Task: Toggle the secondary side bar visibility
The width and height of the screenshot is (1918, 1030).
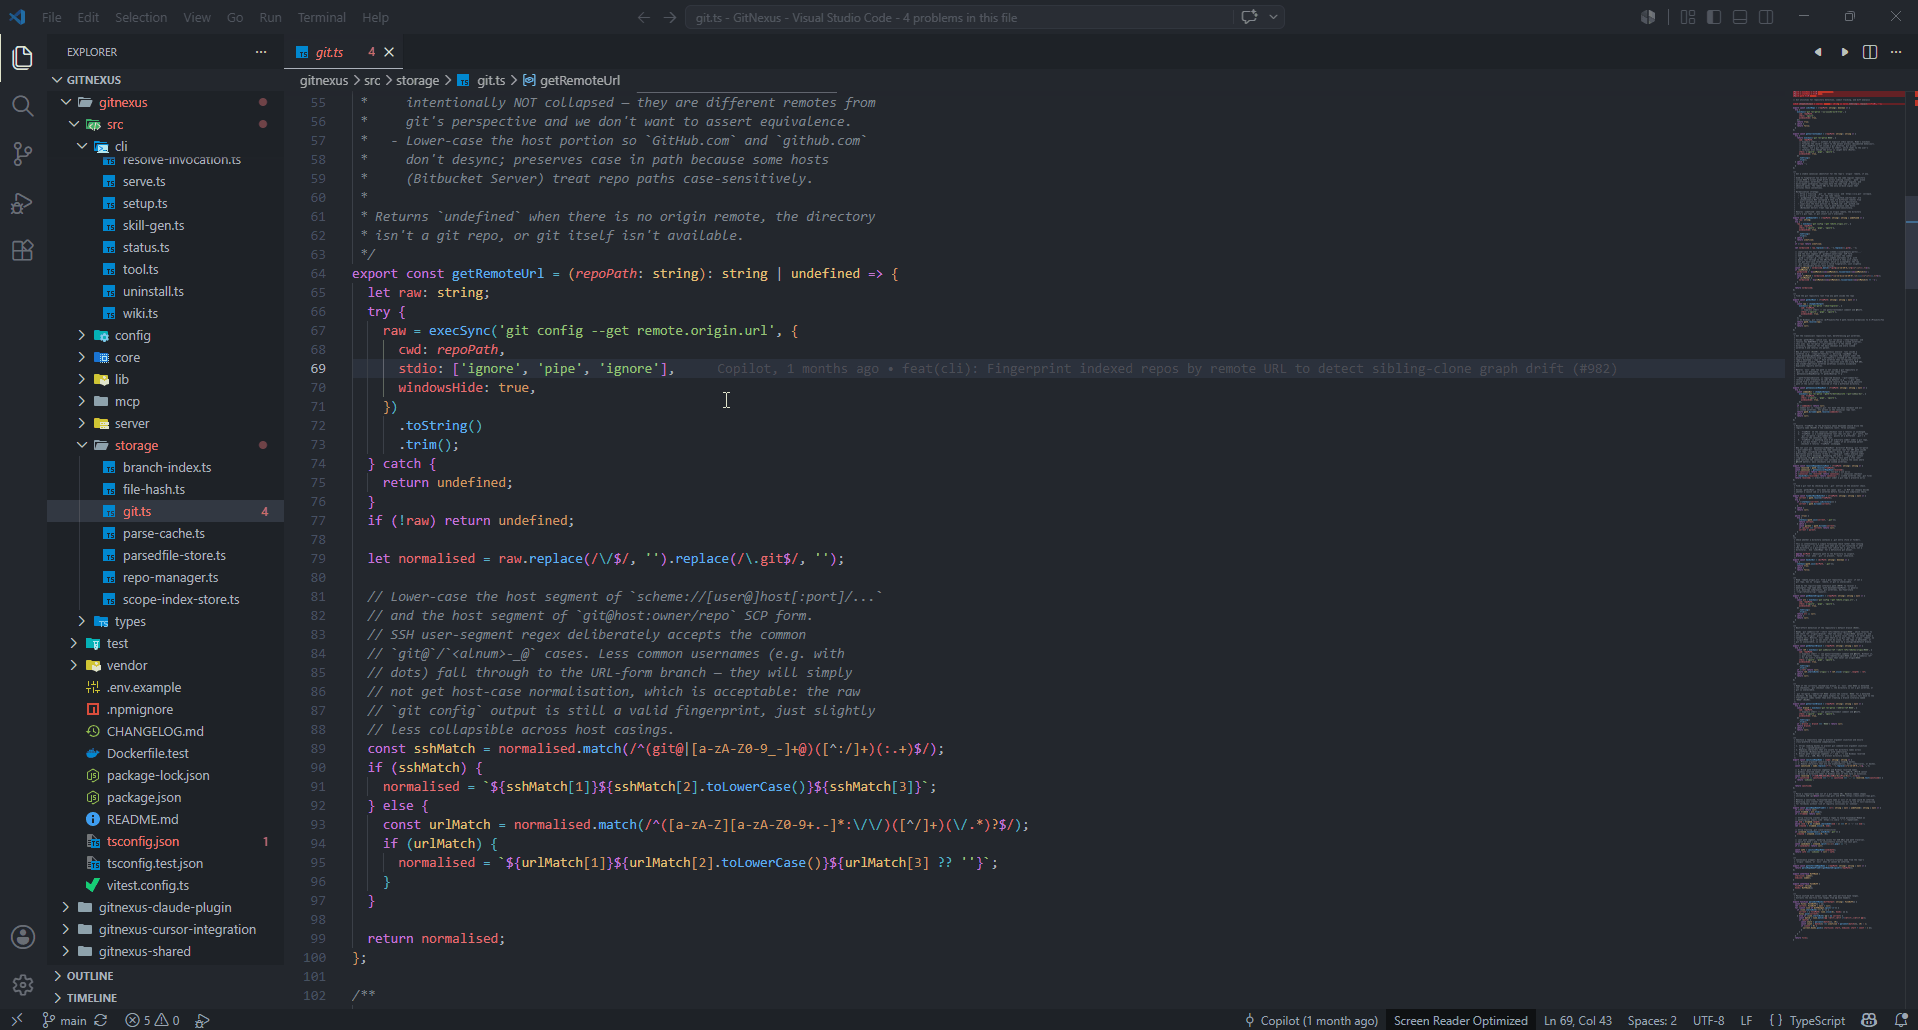Action: click(1766, 17)
